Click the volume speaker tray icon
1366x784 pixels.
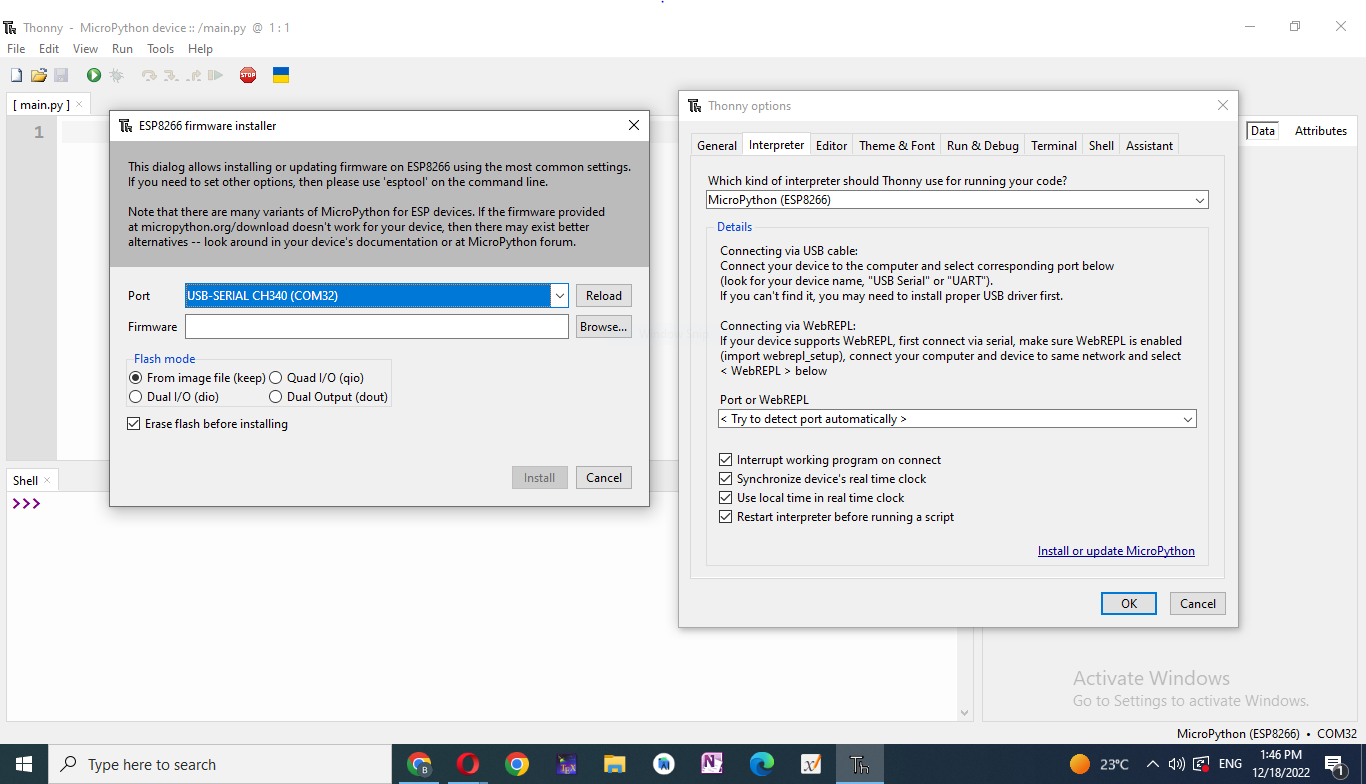[1176, 764]
